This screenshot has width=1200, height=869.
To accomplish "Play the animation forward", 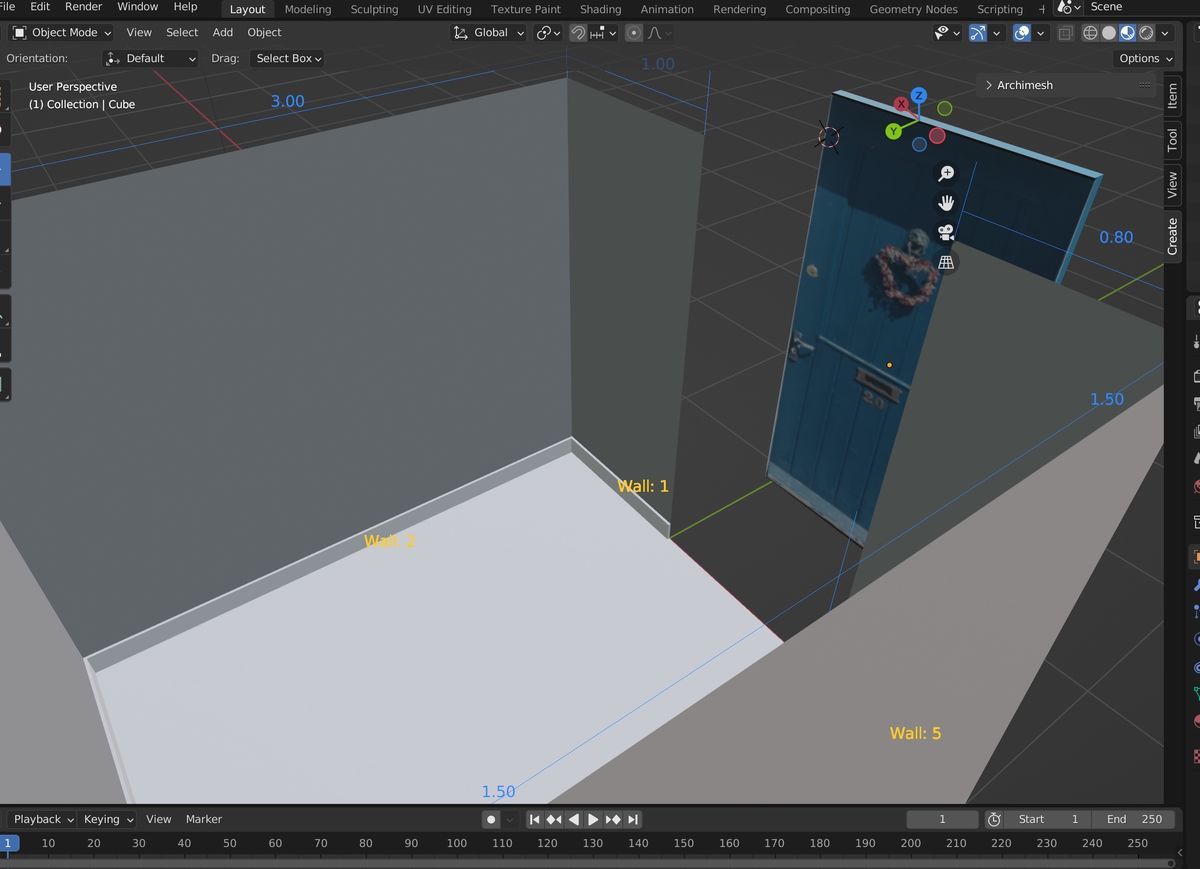I will point(593,819).
